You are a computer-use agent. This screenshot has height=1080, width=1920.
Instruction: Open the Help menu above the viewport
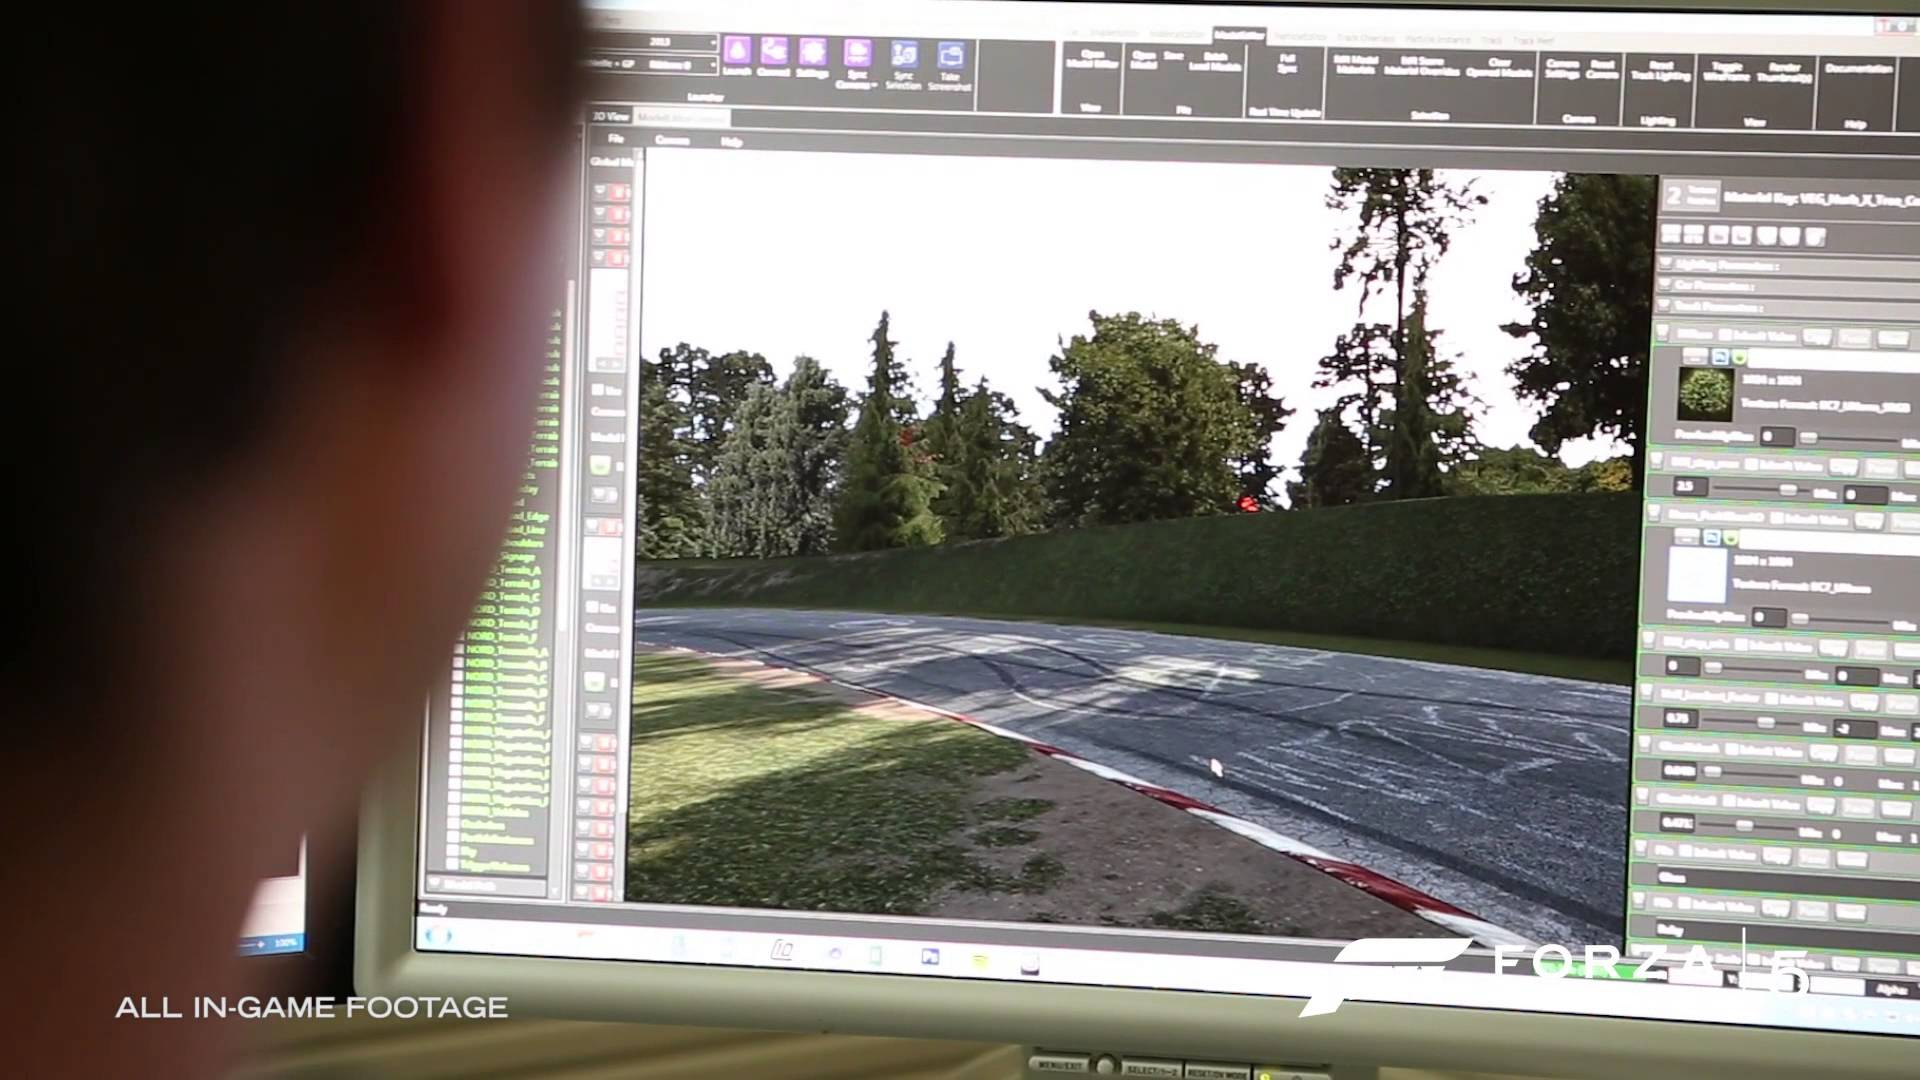(x=731, y=142)
